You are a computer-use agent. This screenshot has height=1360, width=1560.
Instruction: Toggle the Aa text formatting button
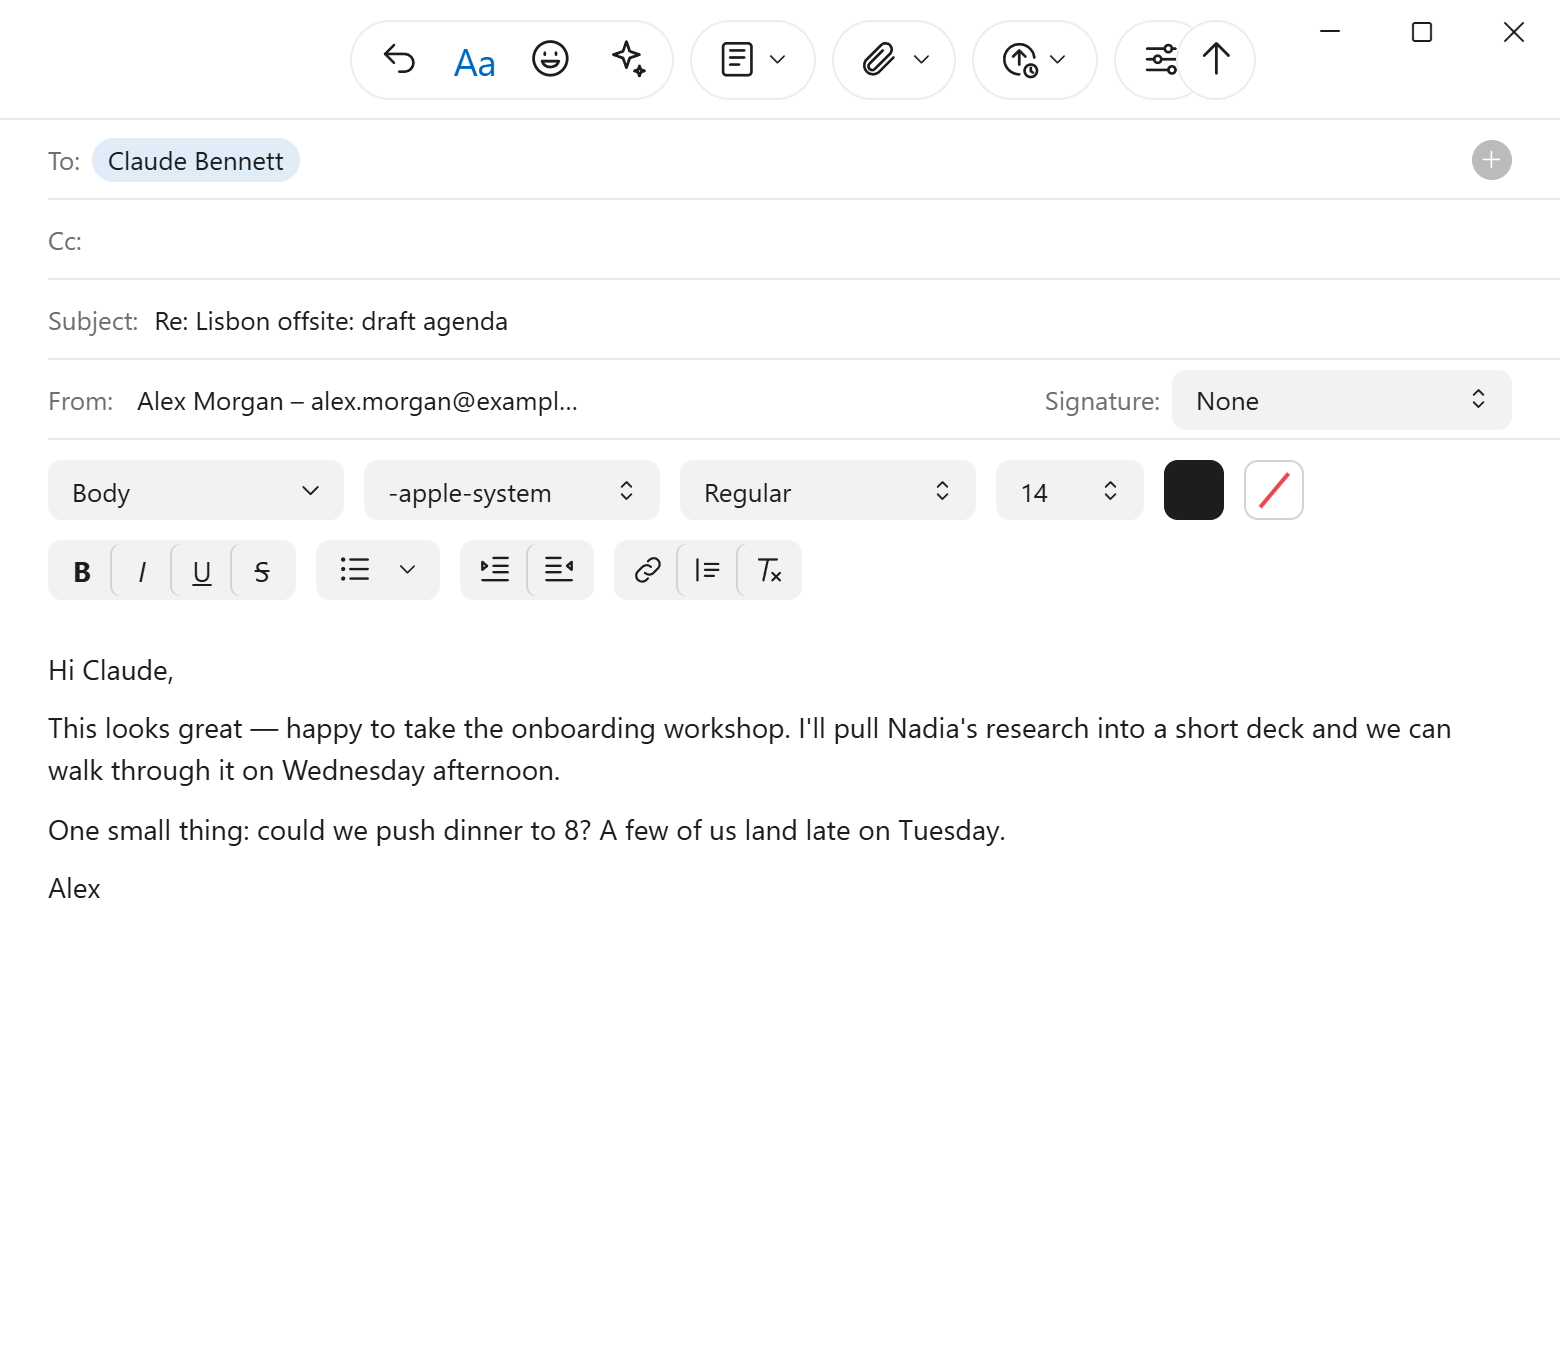[x=475, y=62]
